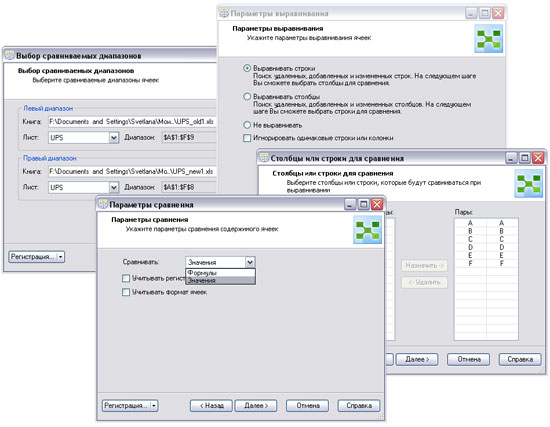Click Левый диапазон group label
550x427 pixels.
[48, 108]
